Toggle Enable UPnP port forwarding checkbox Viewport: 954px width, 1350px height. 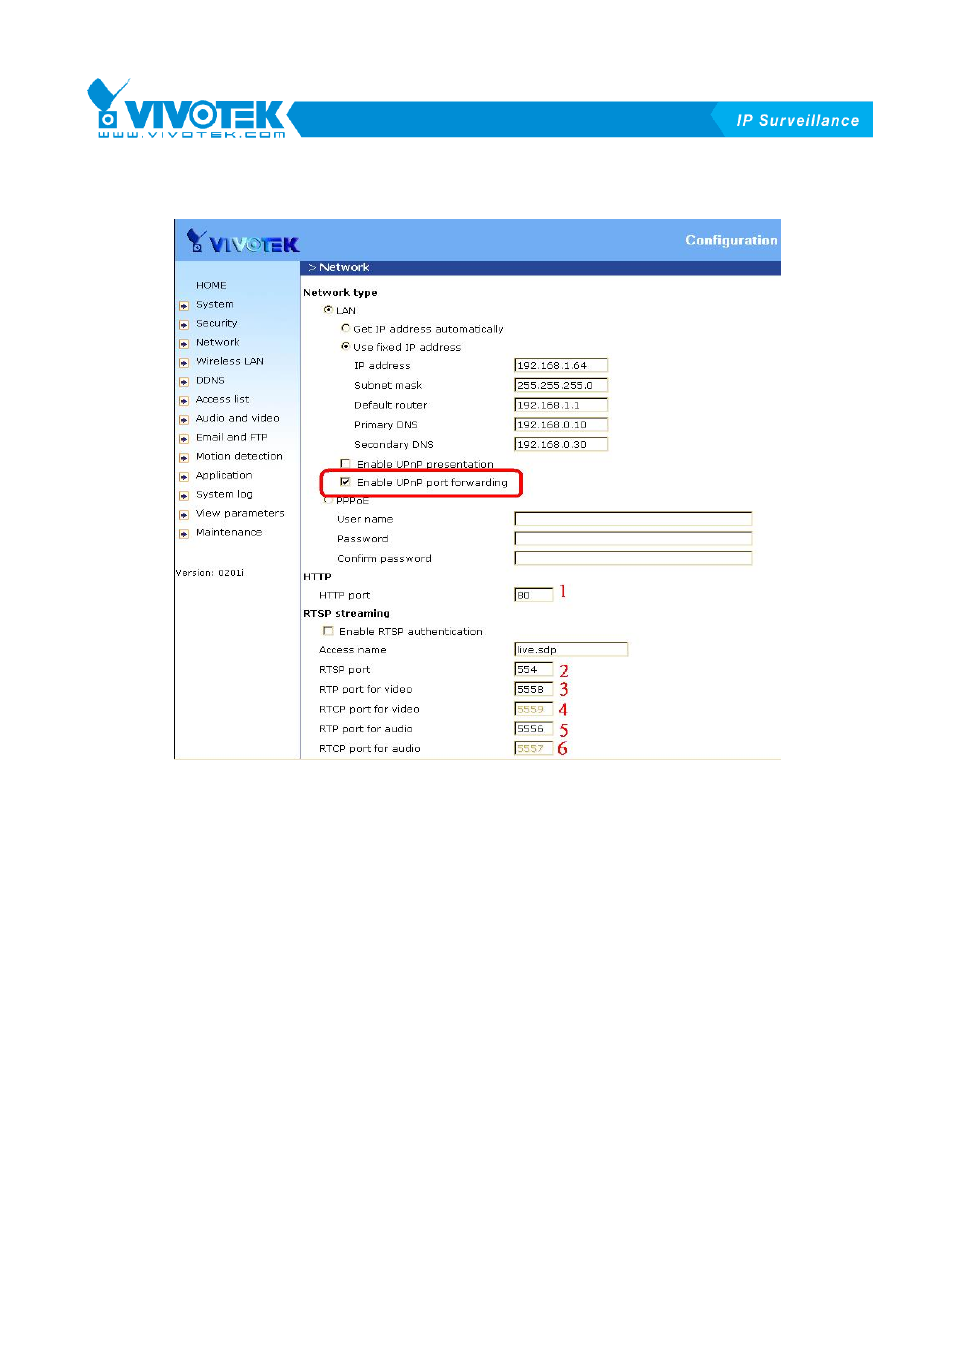click(x=345, y=482)
